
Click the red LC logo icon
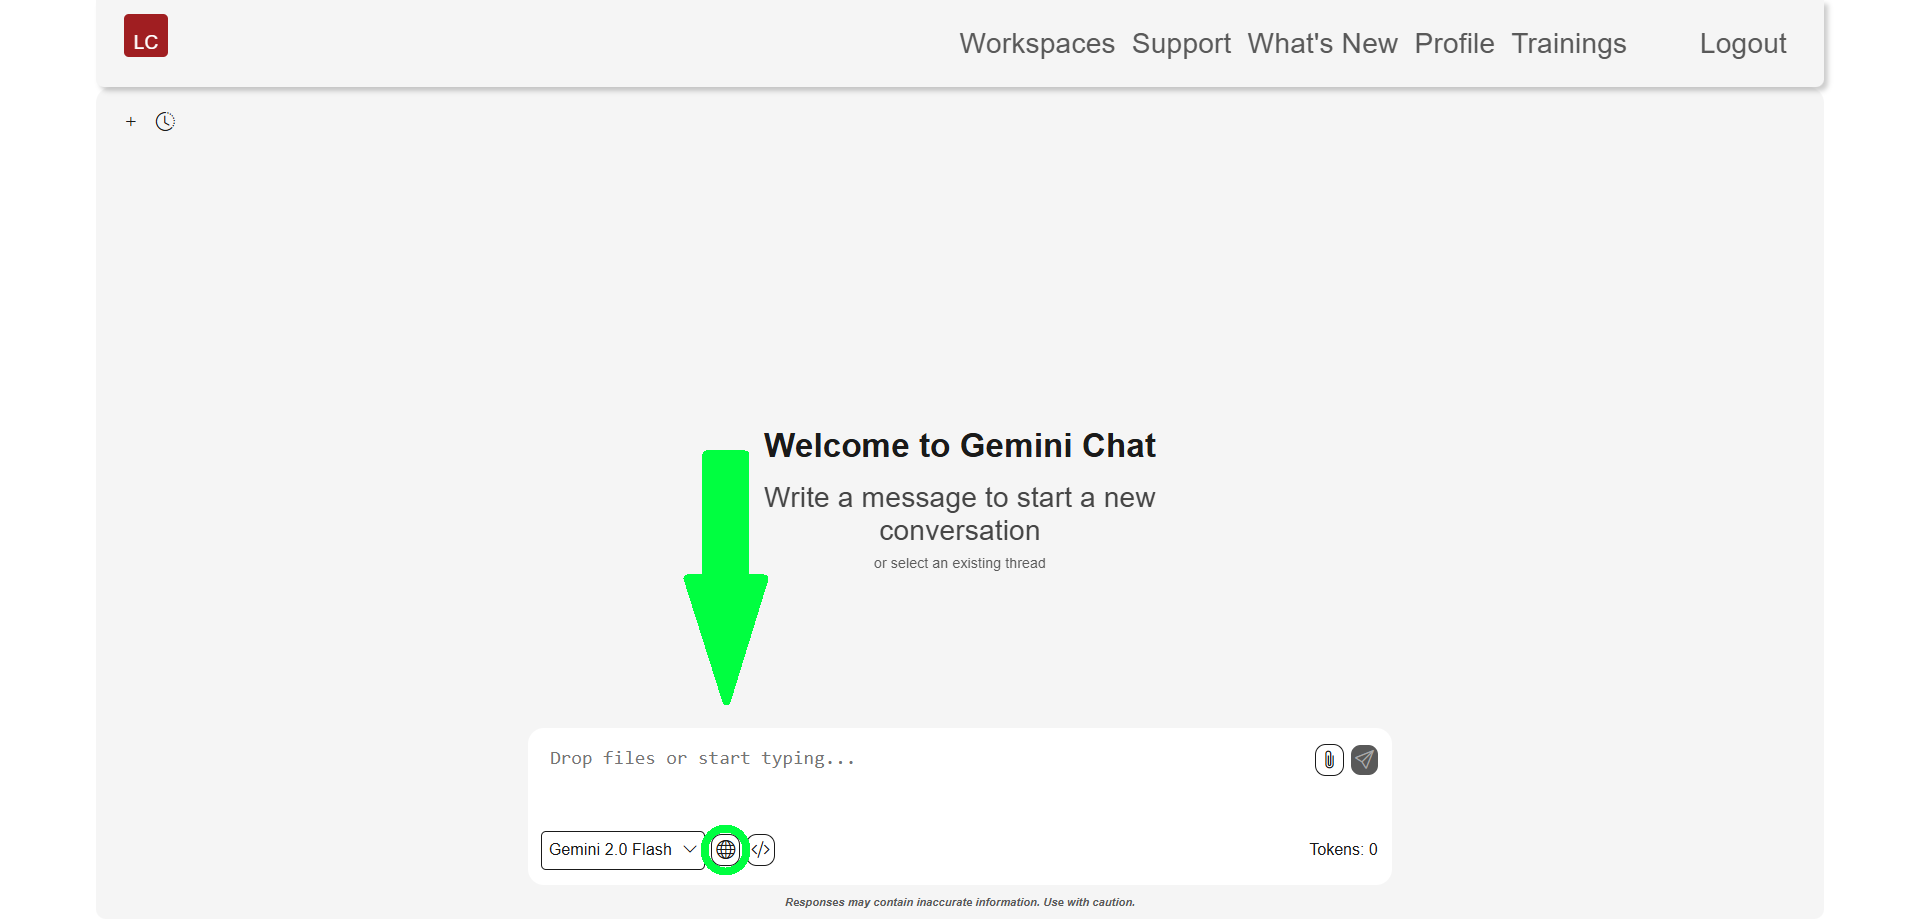[x=146, y=36]
